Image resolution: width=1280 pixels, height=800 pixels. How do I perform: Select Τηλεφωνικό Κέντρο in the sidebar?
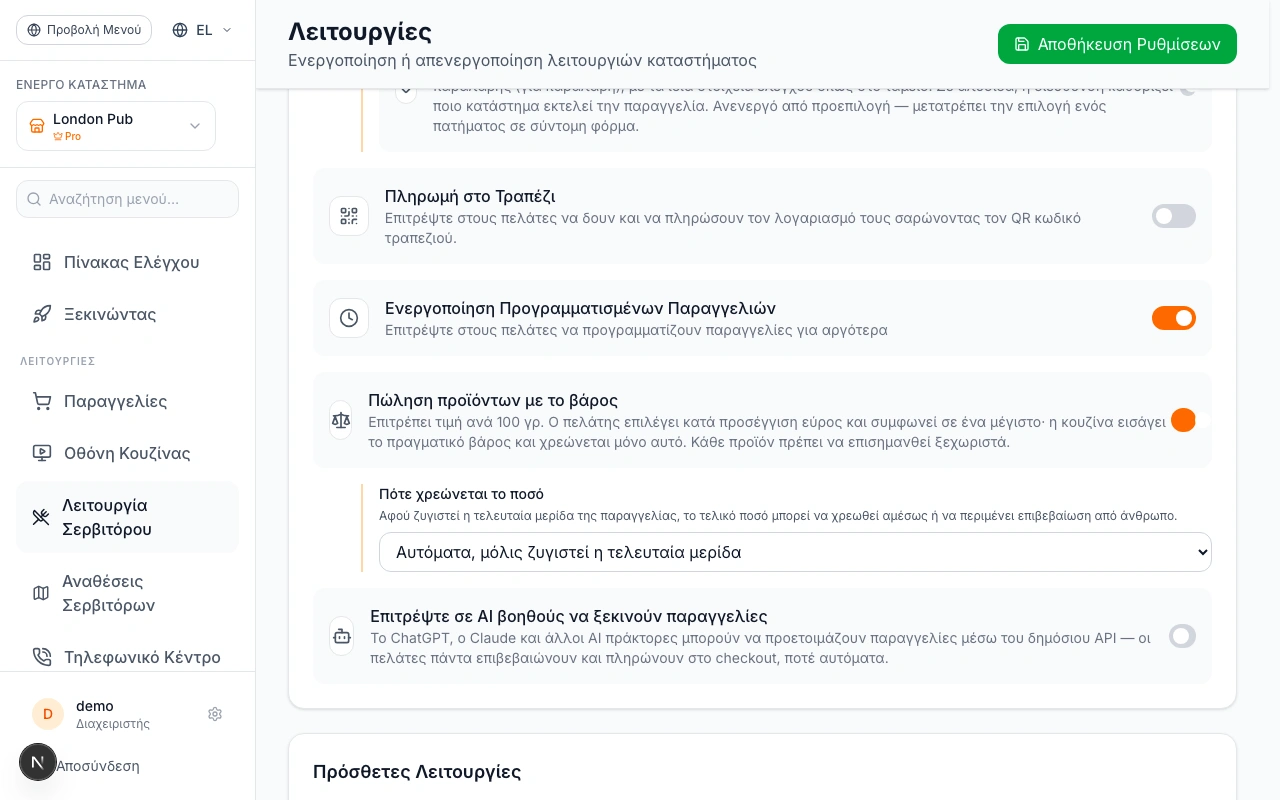[127, 657]
